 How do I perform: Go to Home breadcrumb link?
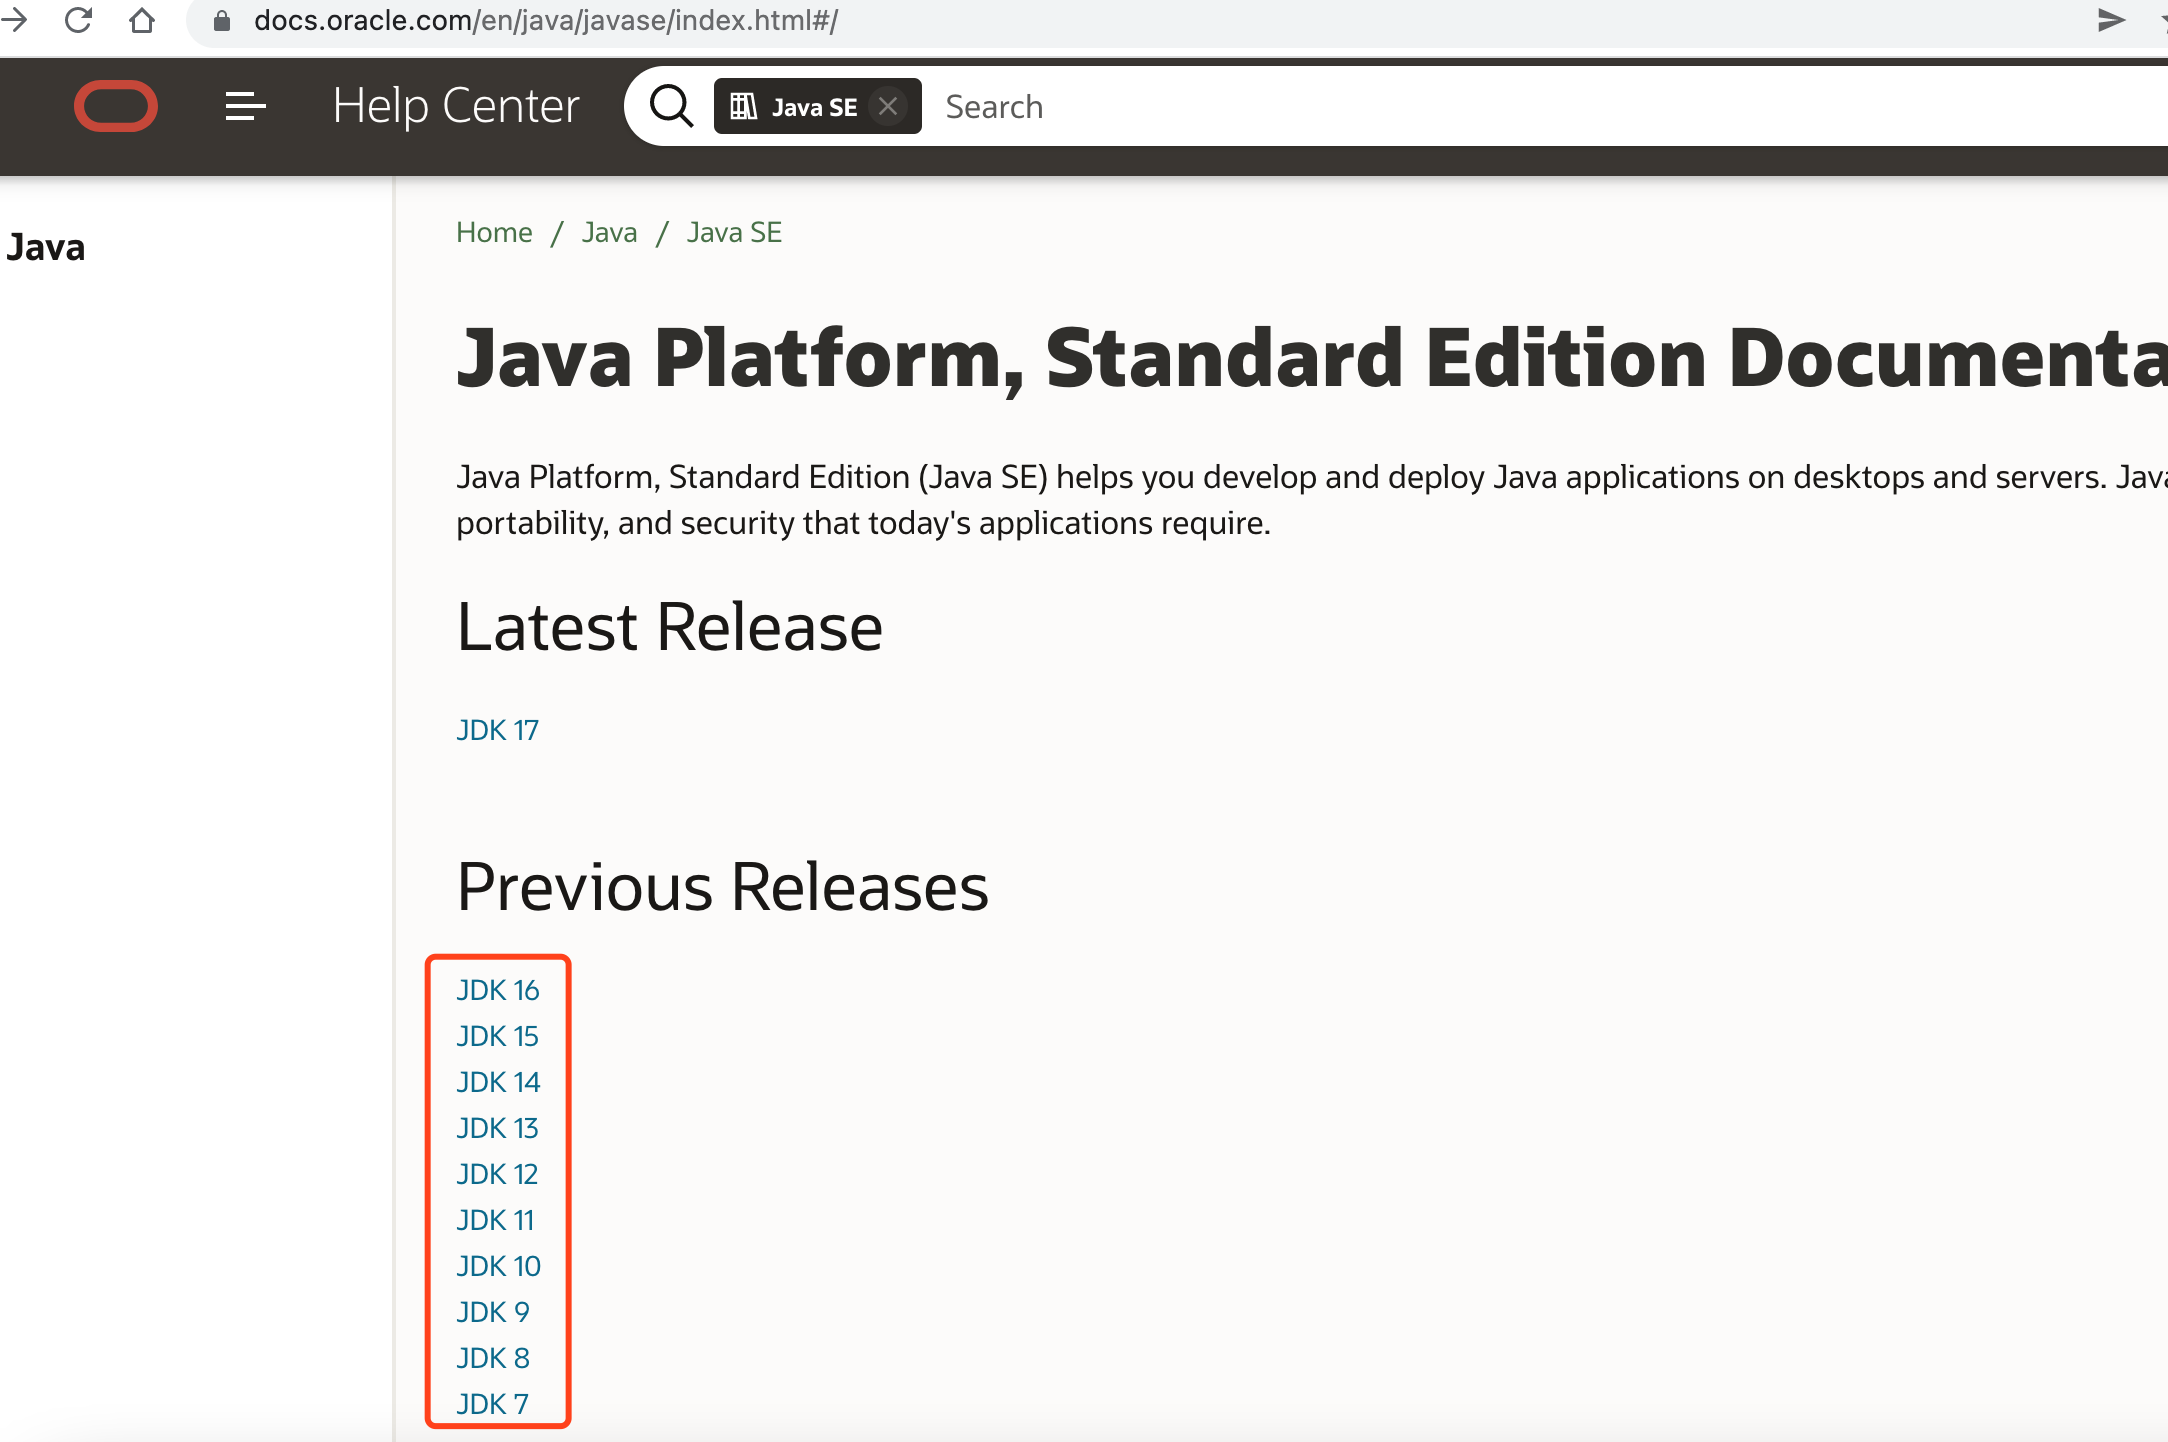pyautogui.click(x=494, y=232)
